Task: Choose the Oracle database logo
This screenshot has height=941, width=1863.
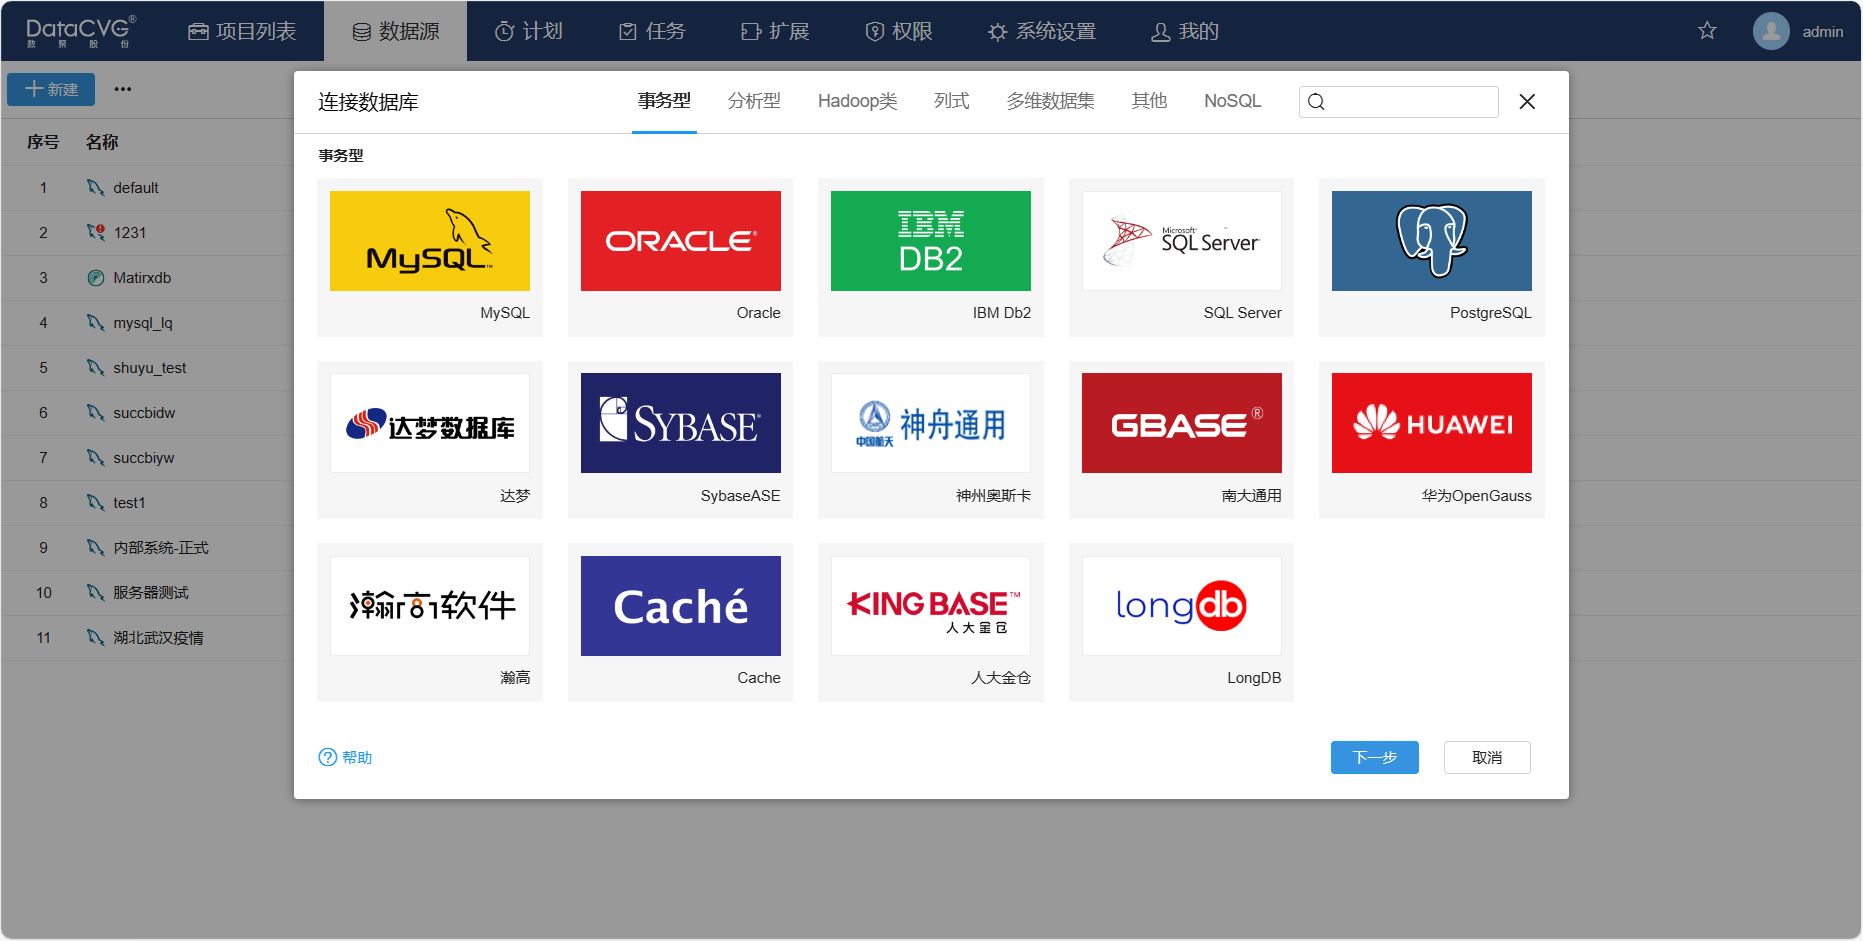Action: click(x=680, y=241)
